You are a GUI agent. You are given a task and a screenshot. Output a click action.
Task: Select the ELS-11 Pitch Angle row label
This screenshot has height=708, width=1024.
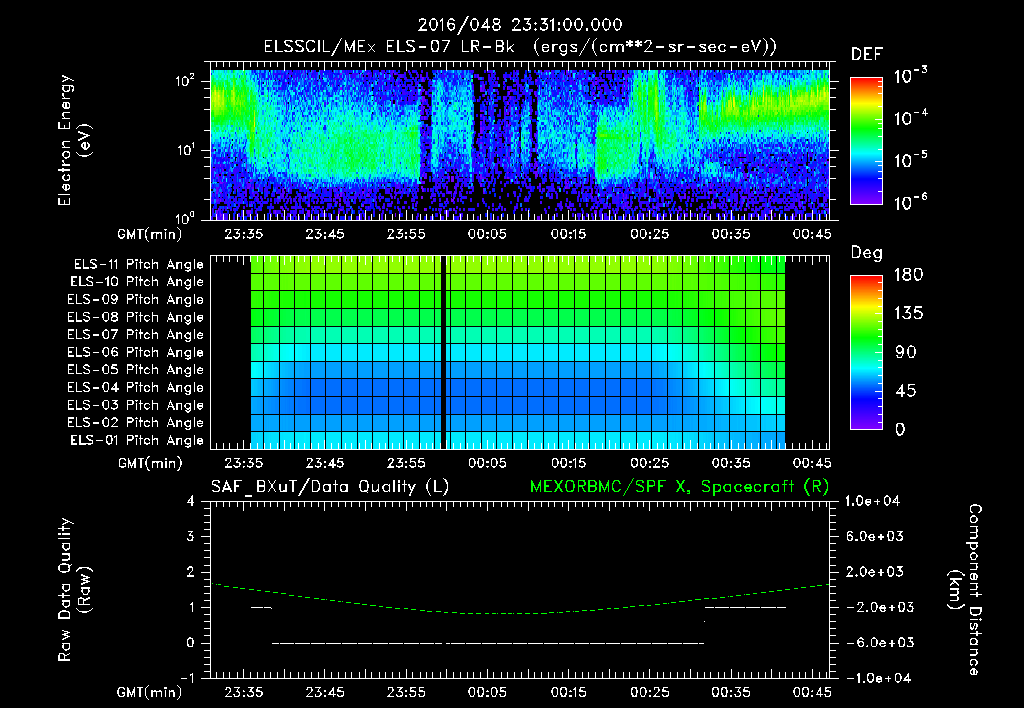[x=138, y=265]
